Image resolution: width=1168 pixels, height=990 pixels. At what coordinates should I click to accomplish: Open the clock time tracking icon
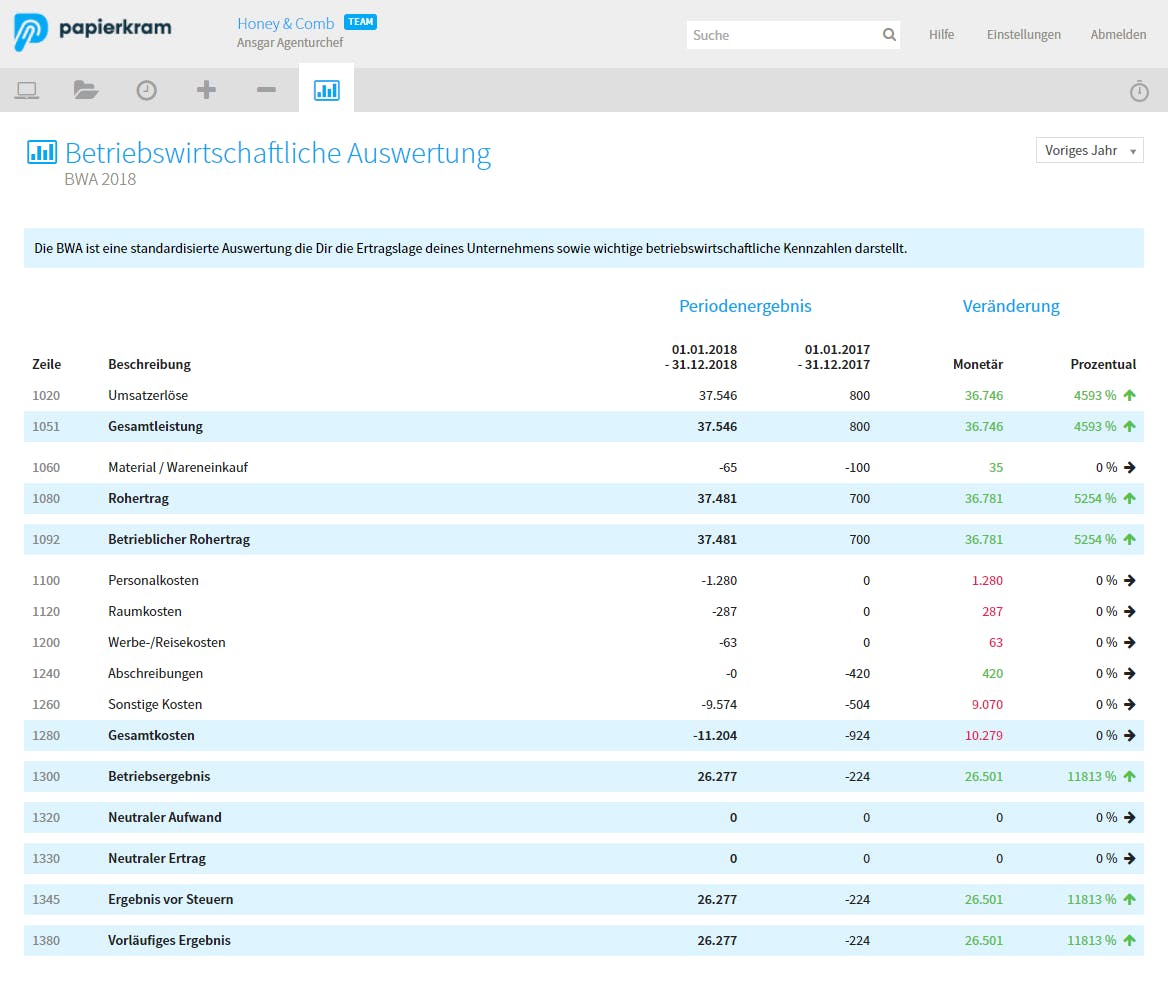[x=147, y=91]
